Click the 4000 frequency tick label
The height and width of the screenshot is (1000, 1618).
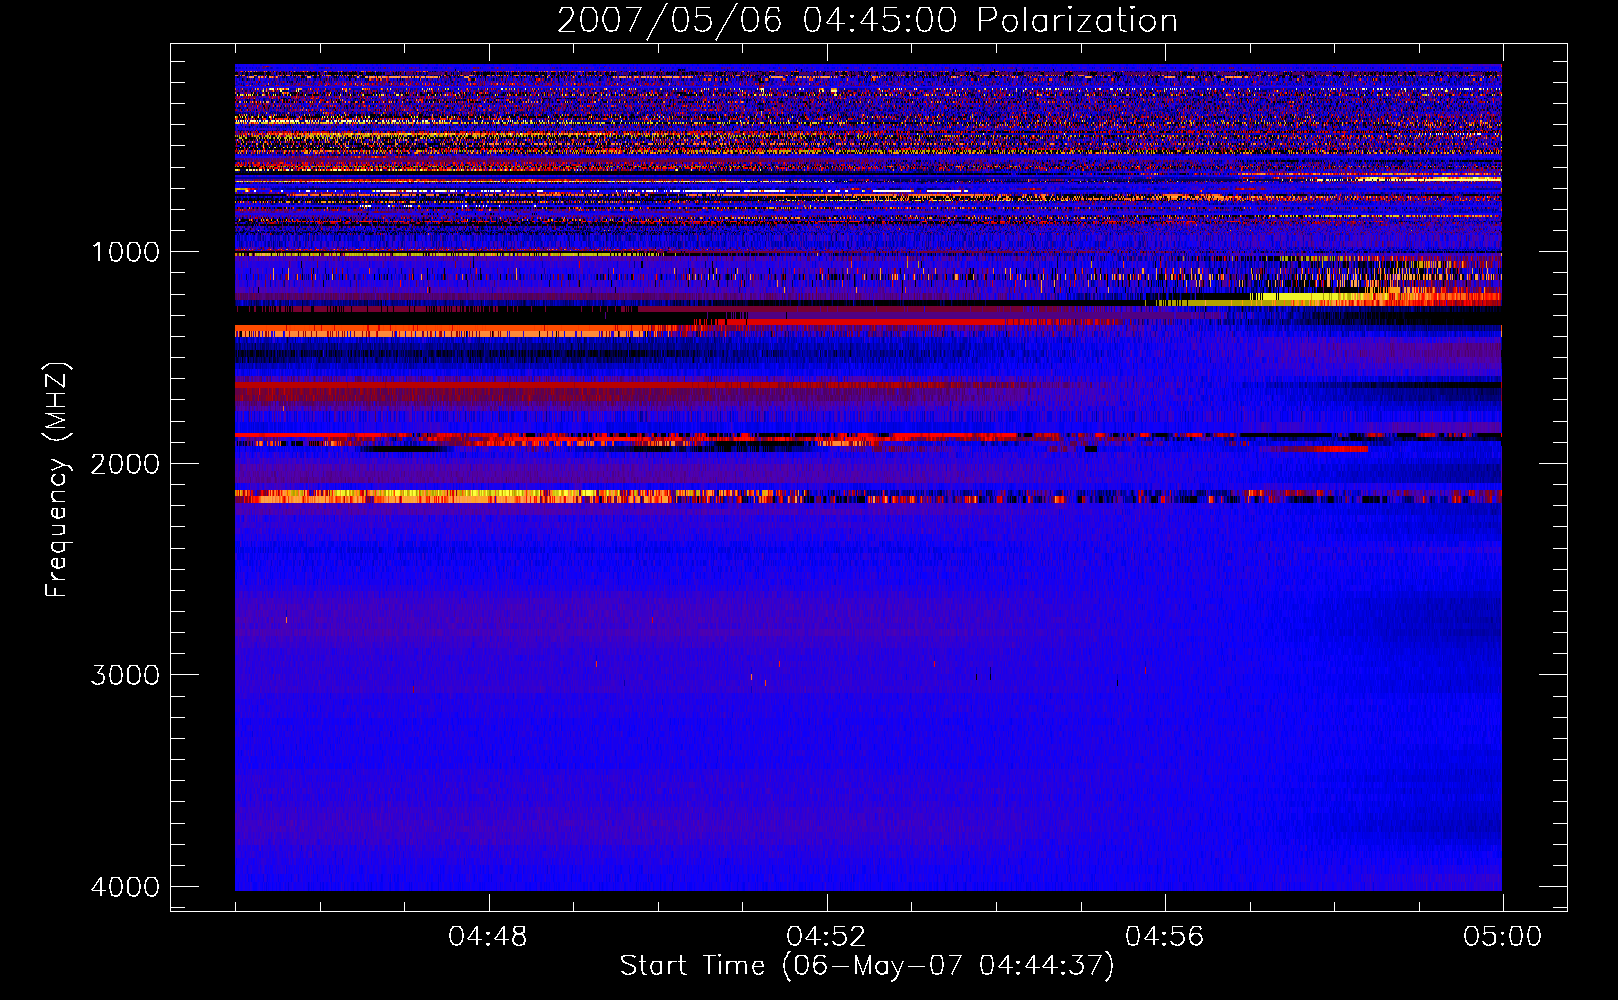pyautogui.click(x=125, y=886)
